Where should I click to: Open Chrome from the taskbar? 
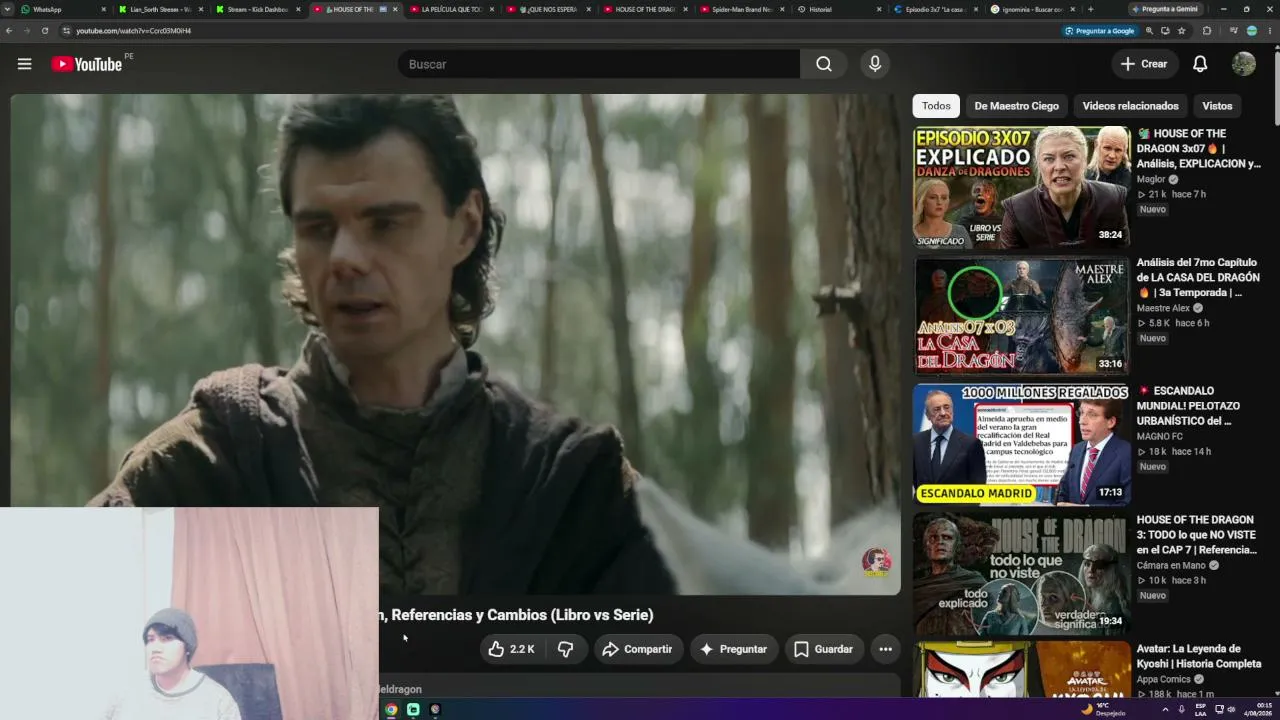click(x=391, y=709)
